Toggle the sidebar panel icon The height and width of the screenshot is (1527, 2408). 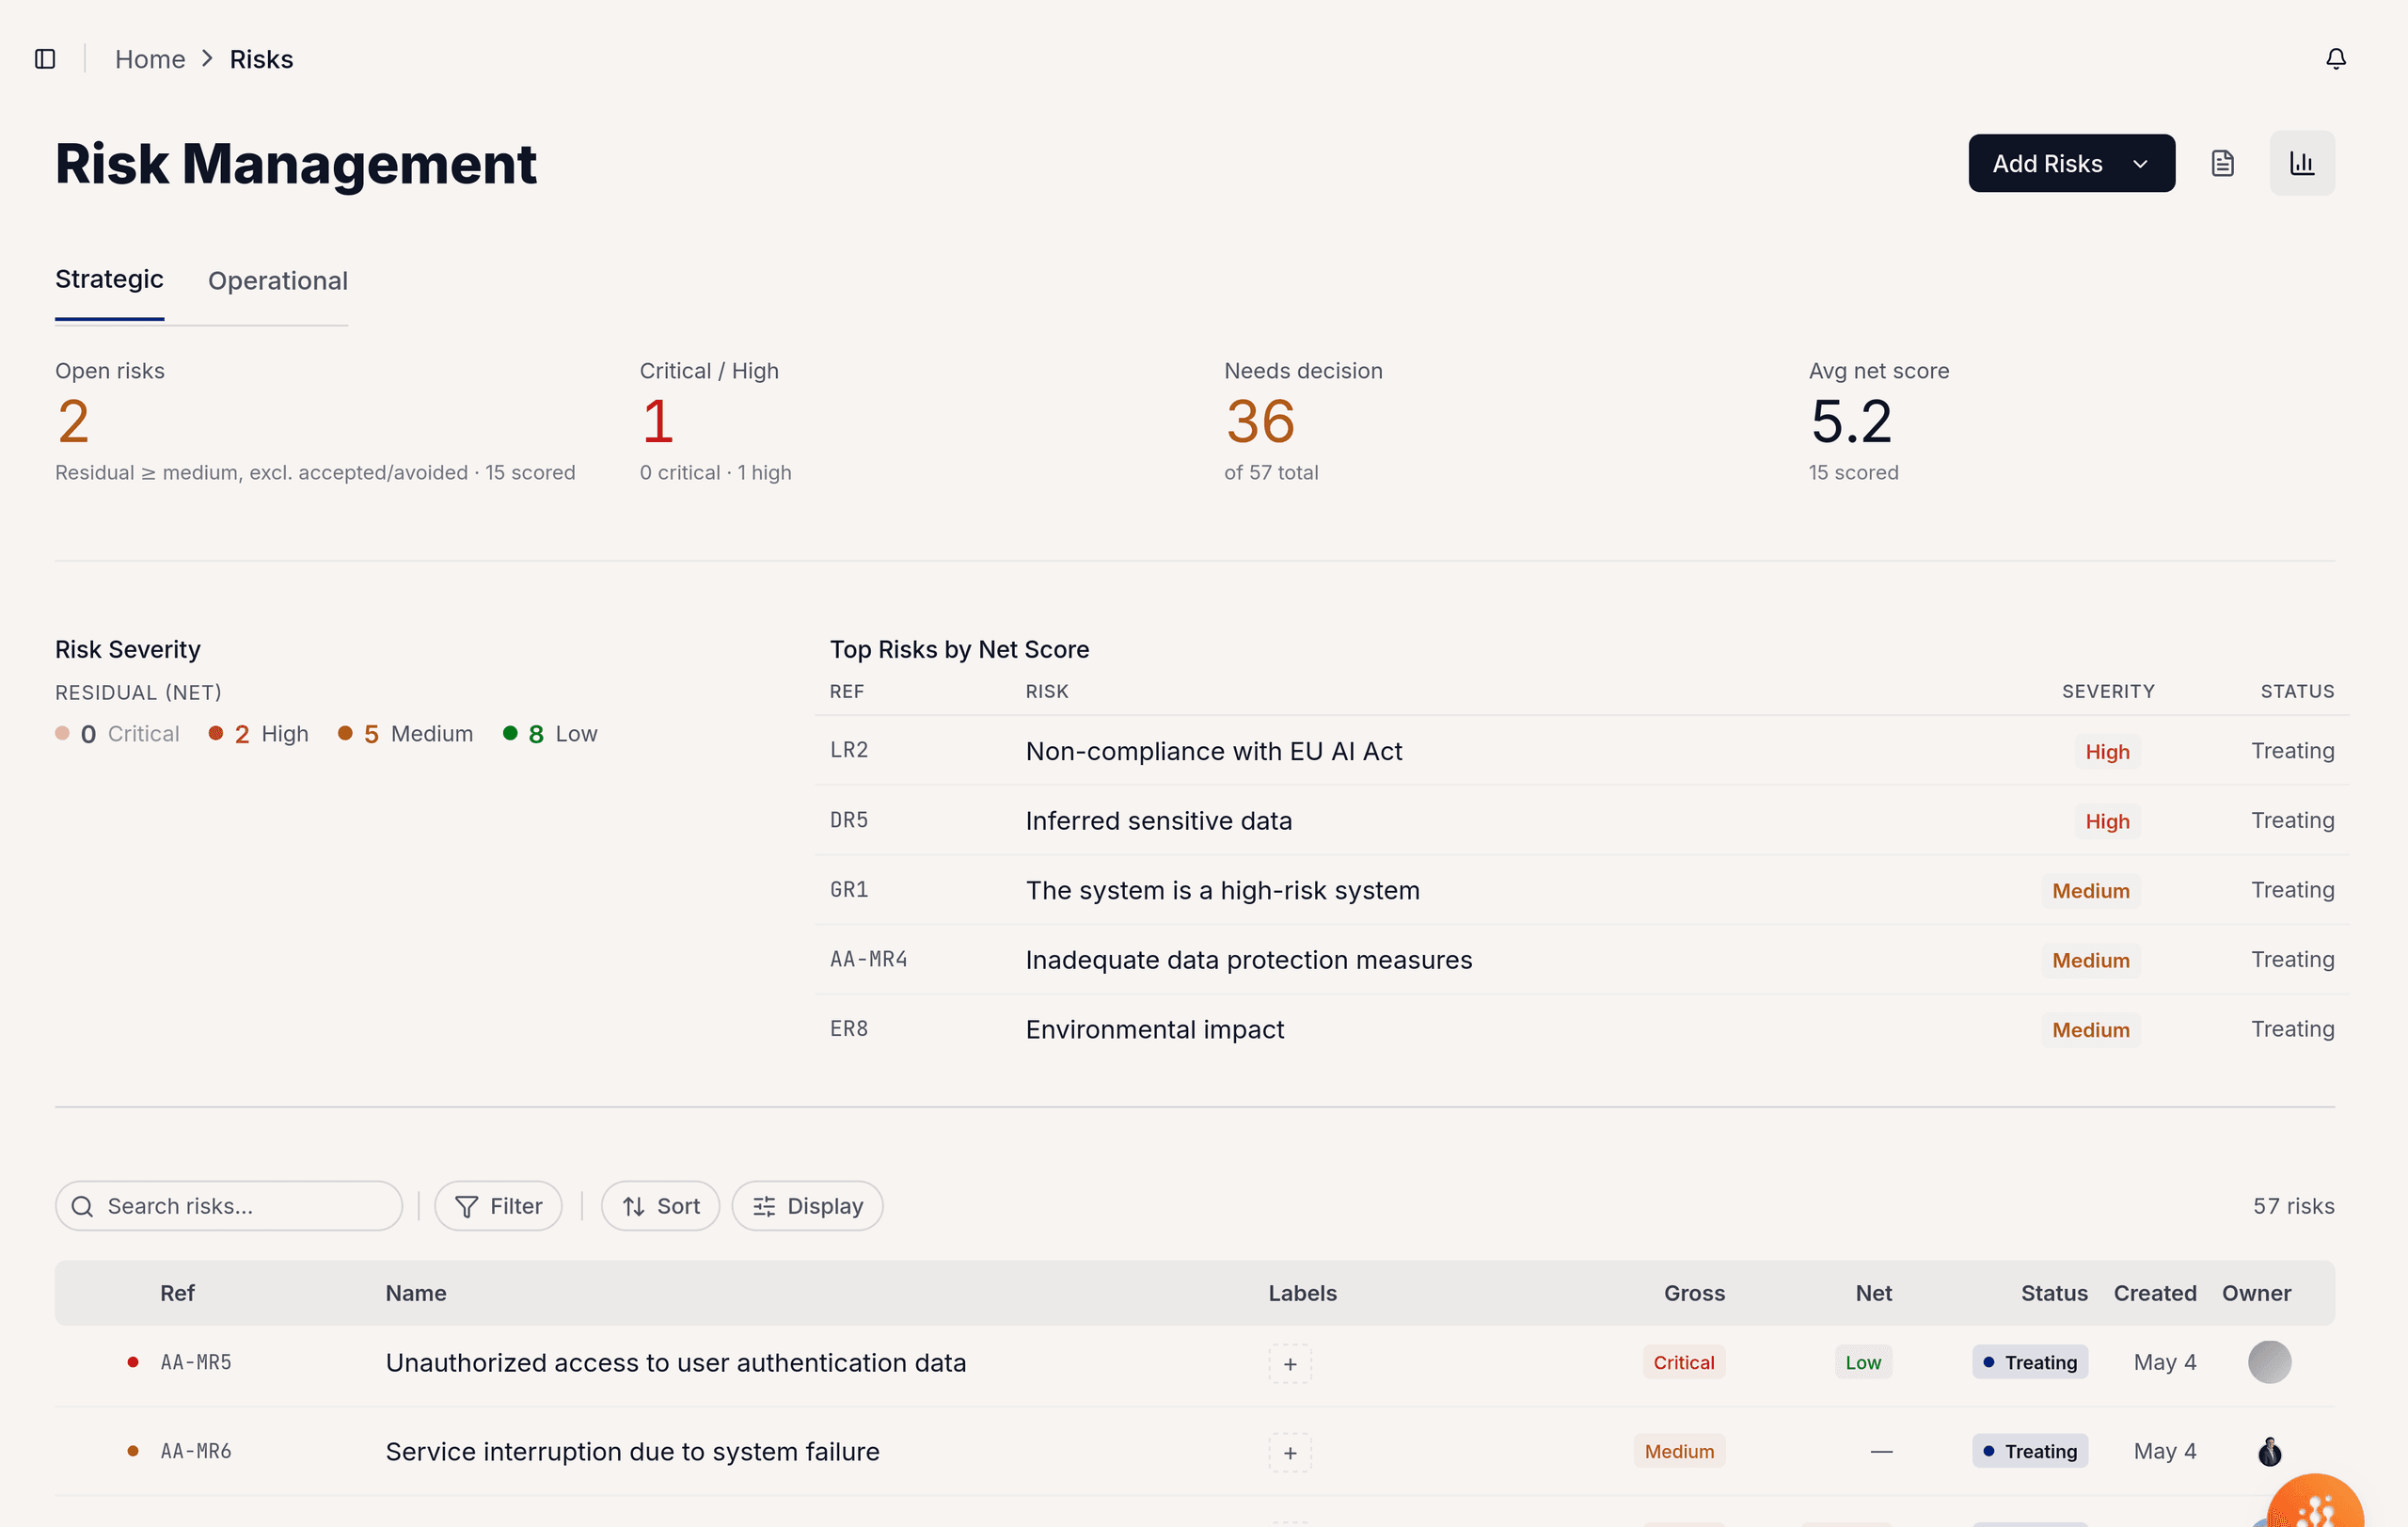click(x=45, y=59)
